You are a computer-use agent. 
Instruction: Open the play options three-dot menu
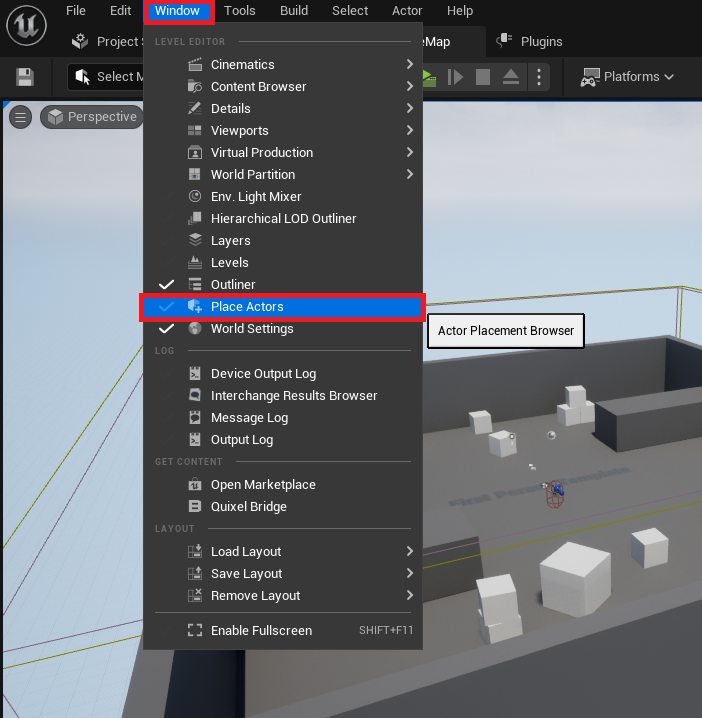click(x=539, y=76)
